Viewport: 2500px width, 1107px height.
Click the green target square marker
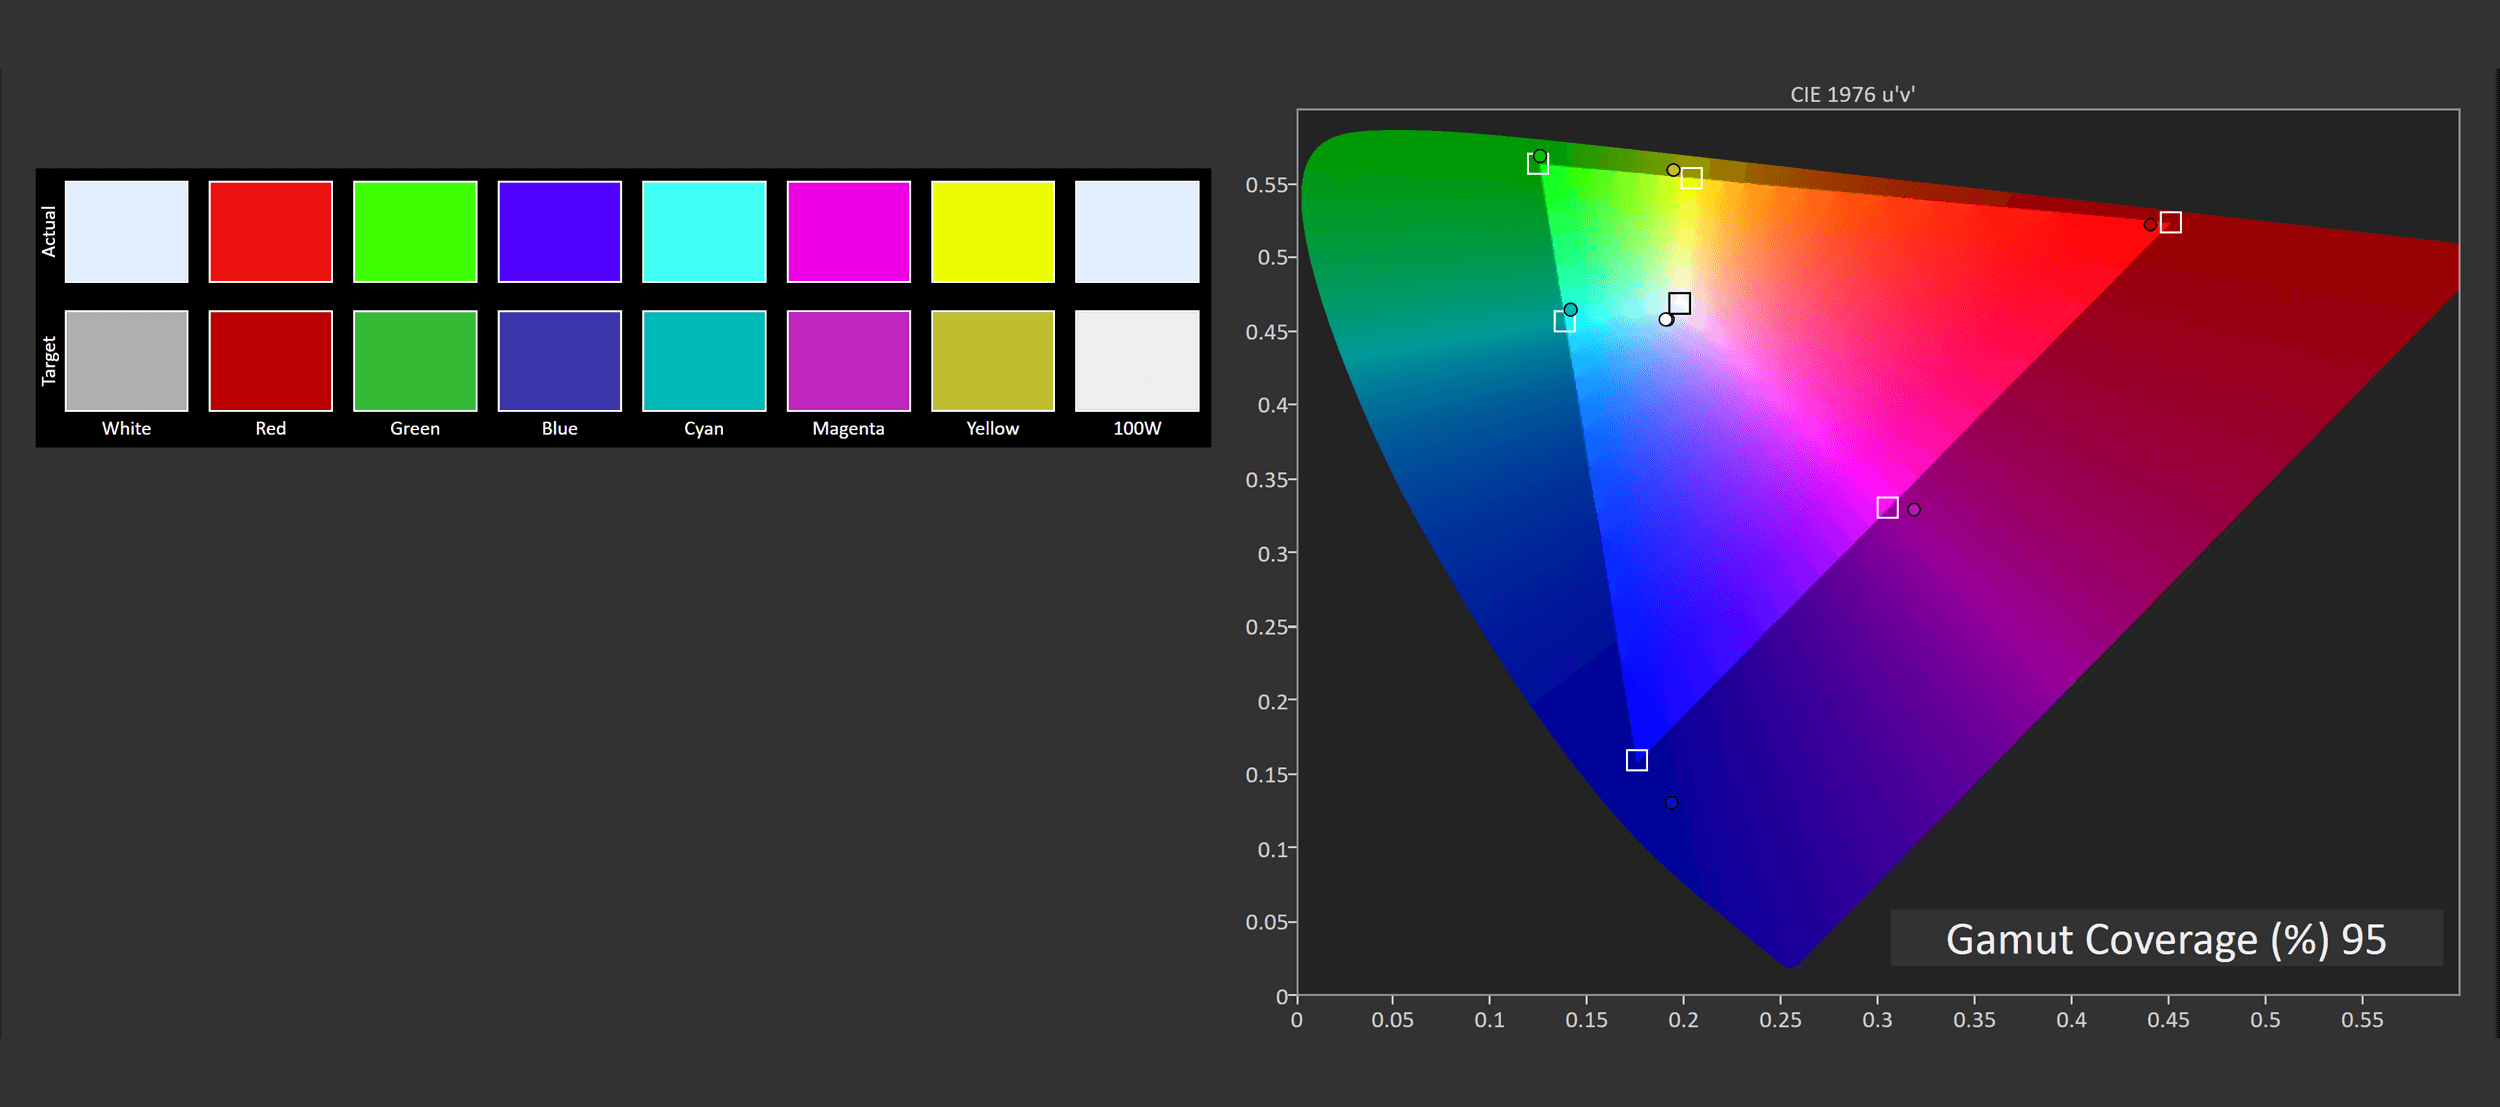click(x=1537, y=164)
